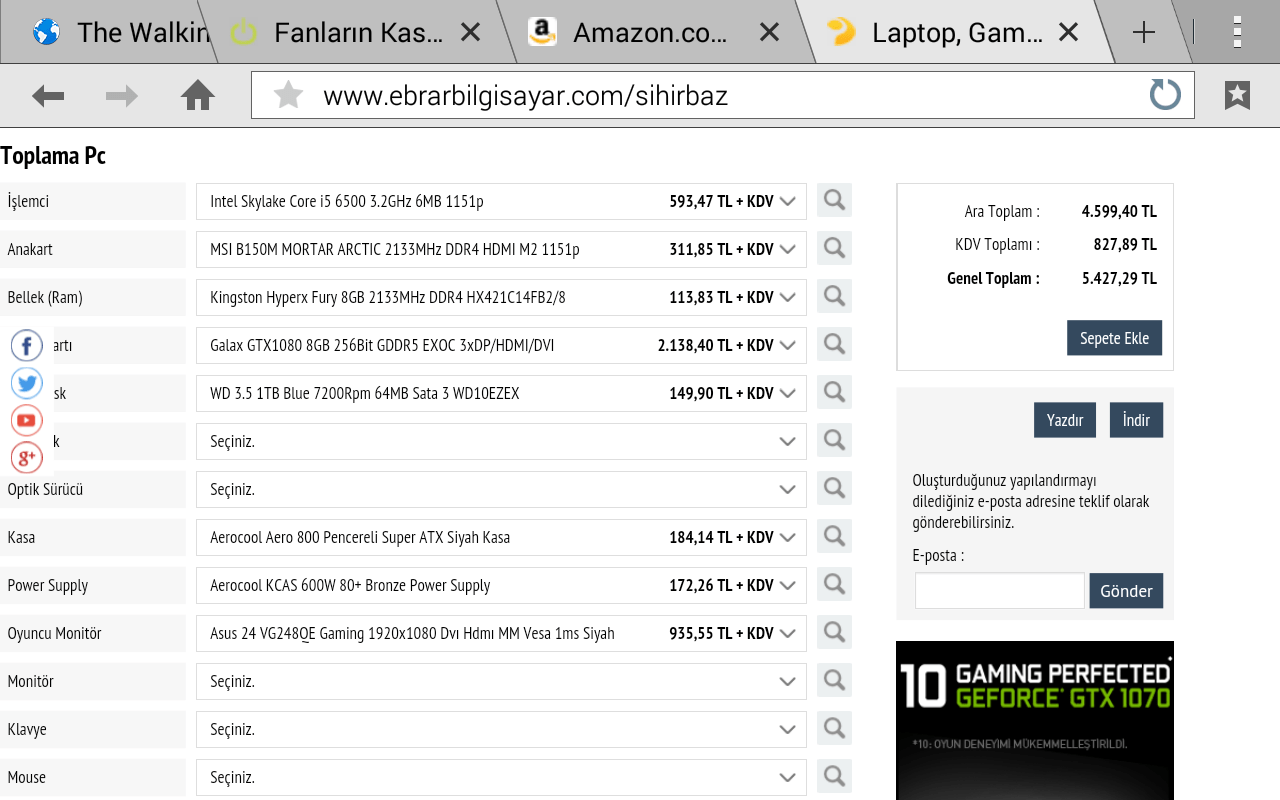Open the Klavye Seçiniz dropdown

click(501, 729)
